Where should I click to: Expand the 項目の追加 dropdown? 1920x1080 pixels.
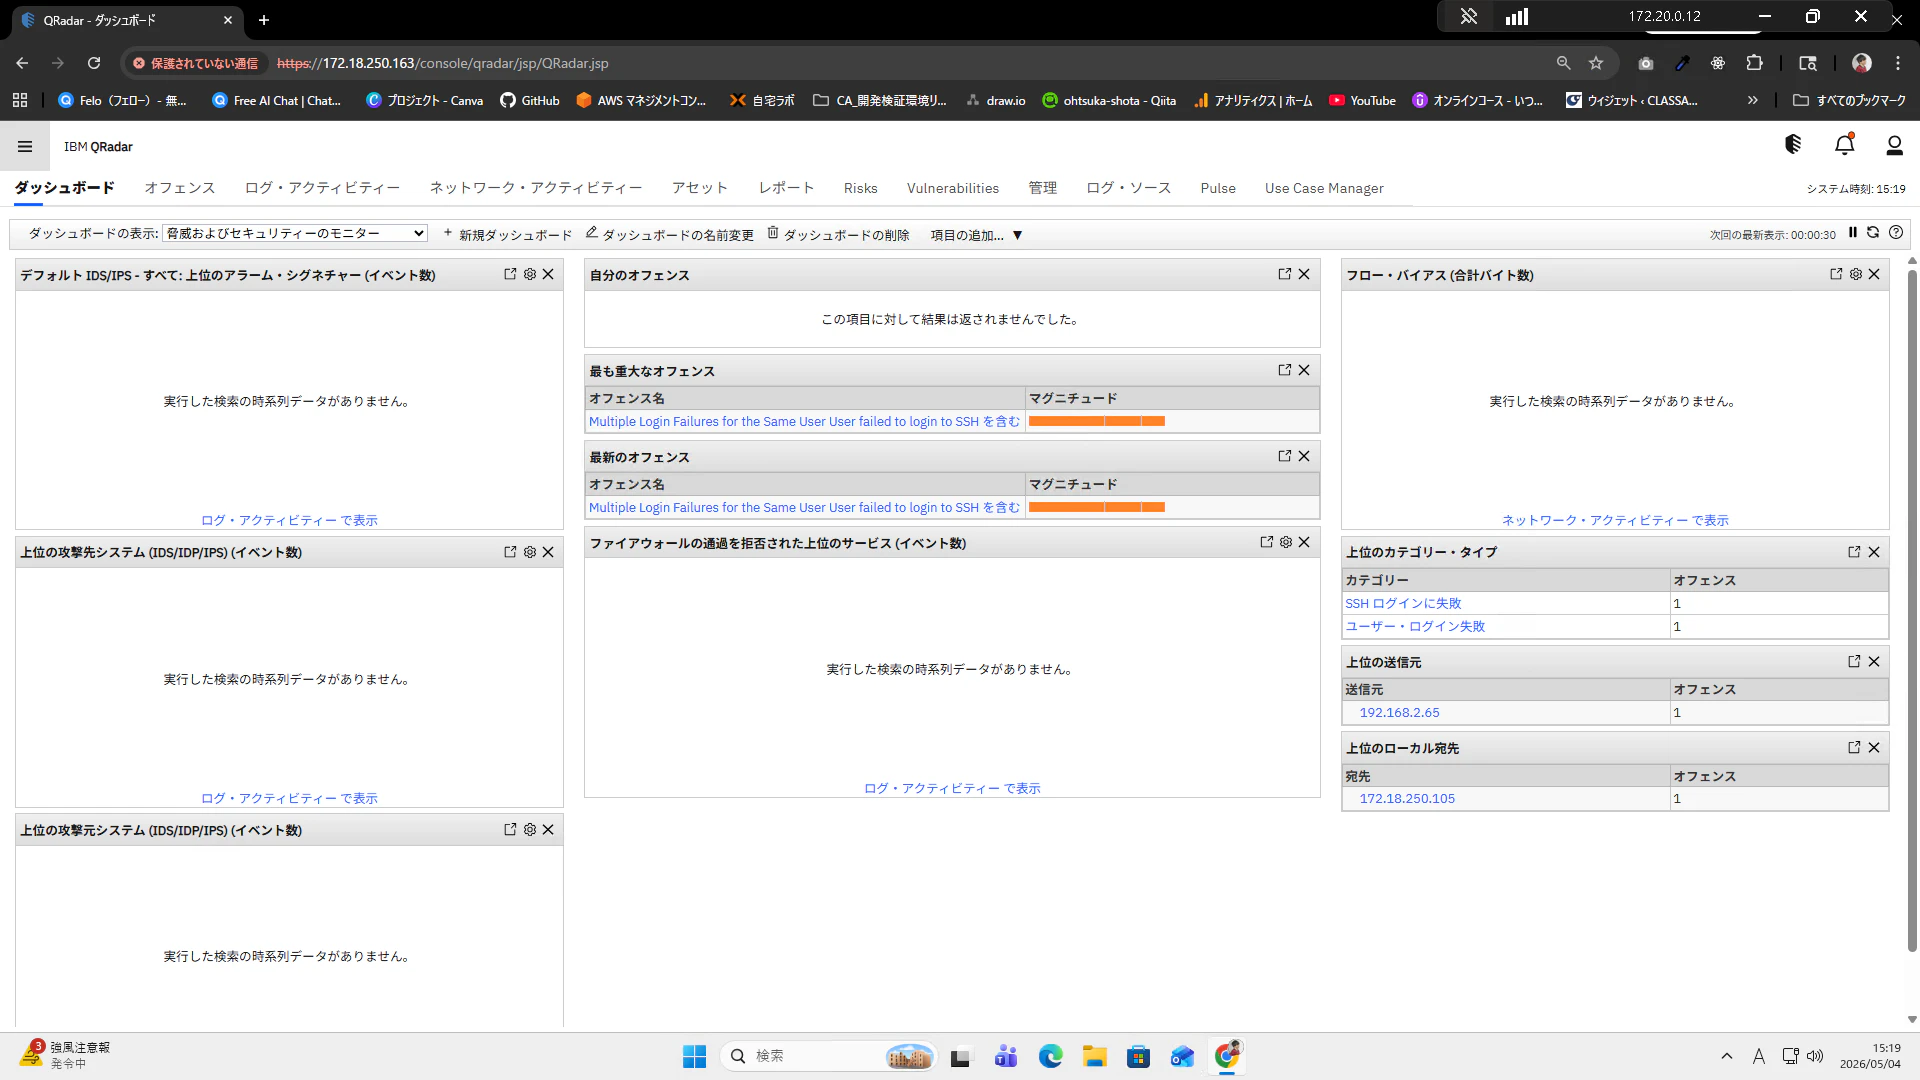[976, 235]
